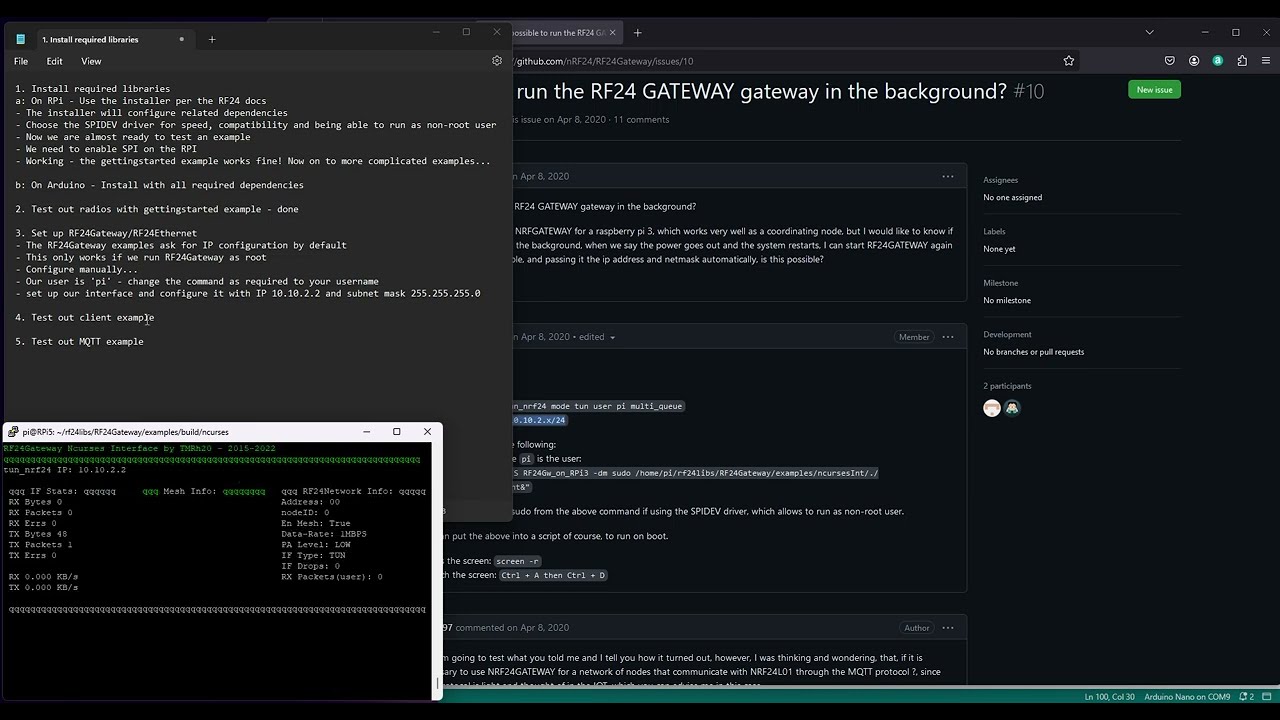Click the second participant avatar
The image size is (1280, 720).
pyautogui.click(x=1012, y=408)
